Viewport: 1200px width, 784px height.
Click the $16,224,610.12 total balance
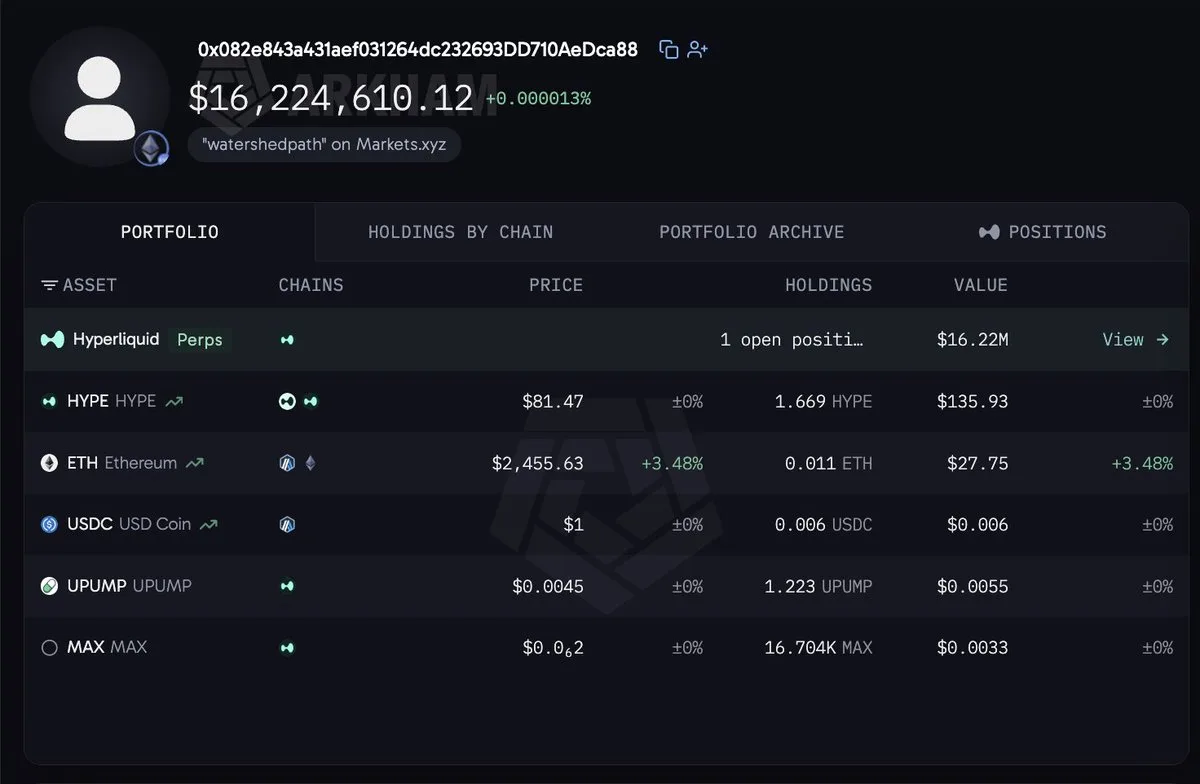(x=331, y=98)
